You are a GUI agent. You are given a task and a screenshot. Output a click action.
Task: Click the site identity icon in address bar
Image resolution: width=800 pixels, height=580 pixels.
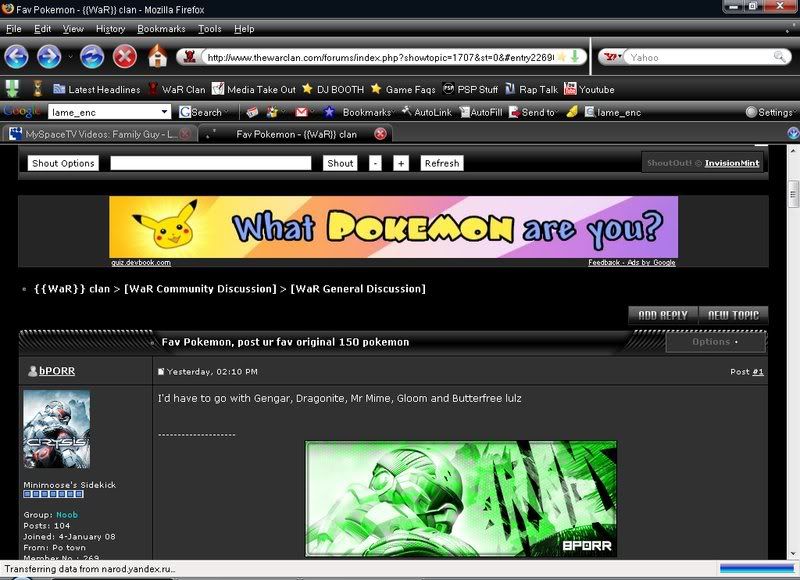189,57
